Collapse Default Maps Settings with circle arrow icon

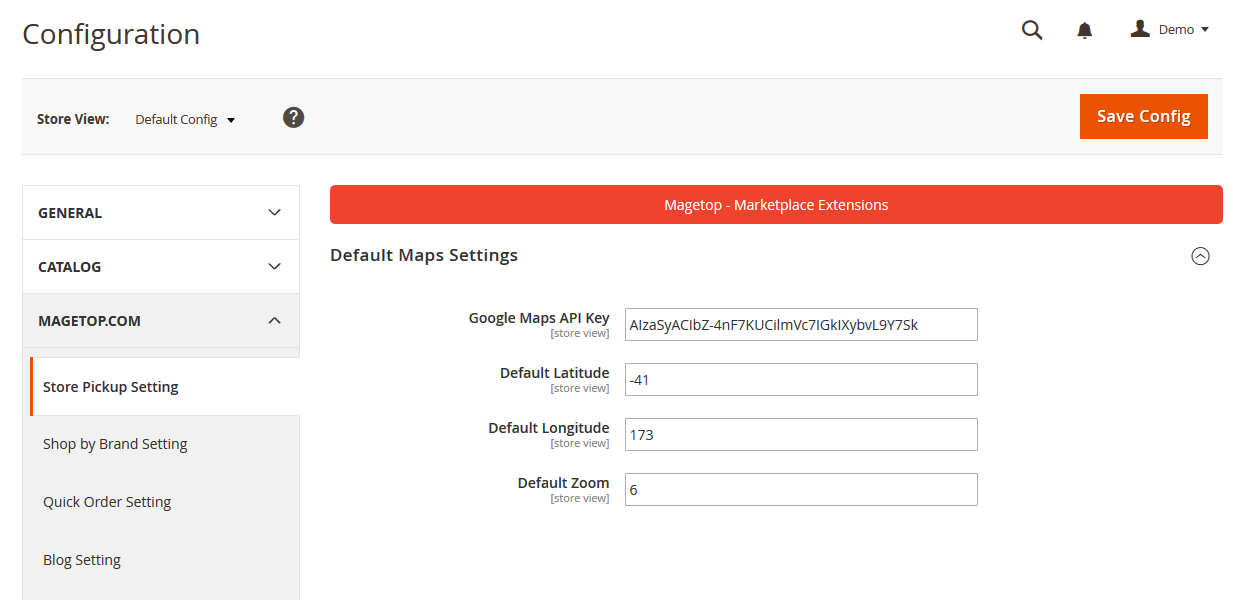tap(1200, 256)
